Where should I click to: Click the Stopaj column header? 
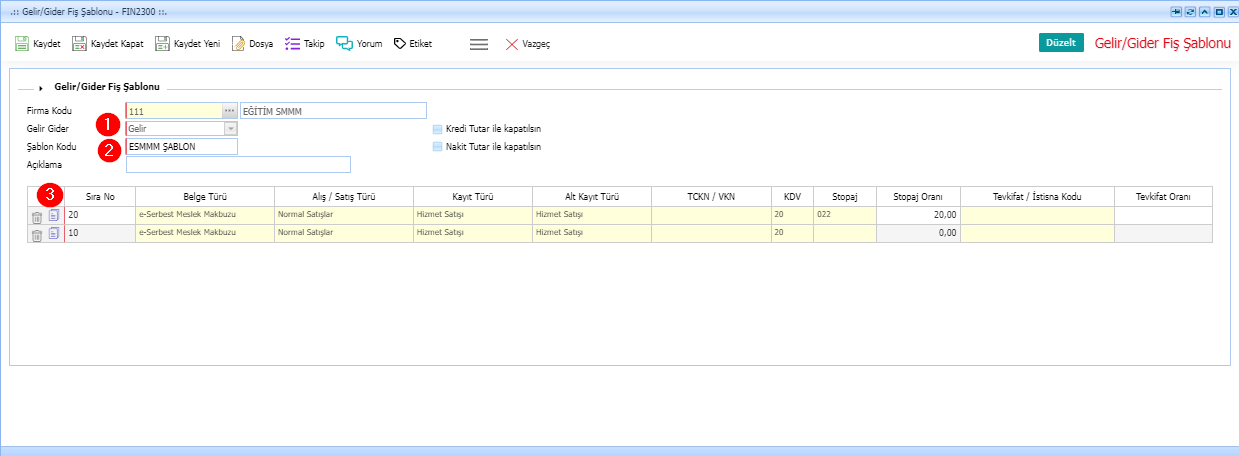pyautogui.click(x=846, y=196)
